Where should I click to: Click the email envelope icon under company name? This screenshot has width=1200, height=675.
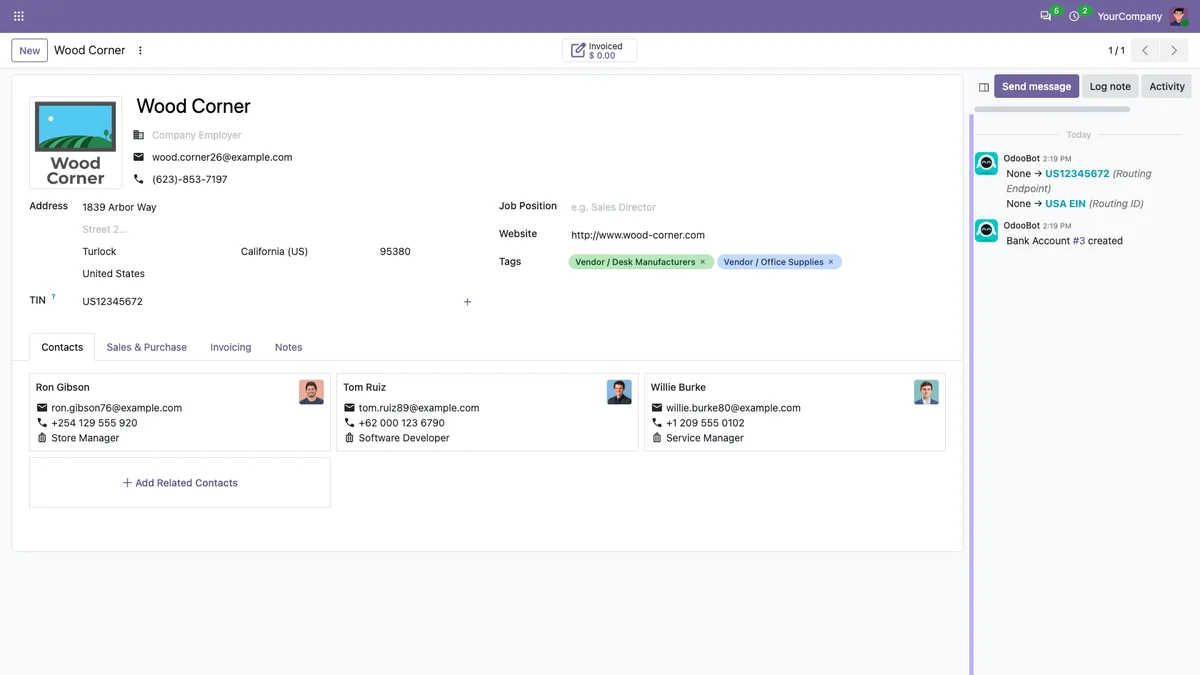coord(138,157)
